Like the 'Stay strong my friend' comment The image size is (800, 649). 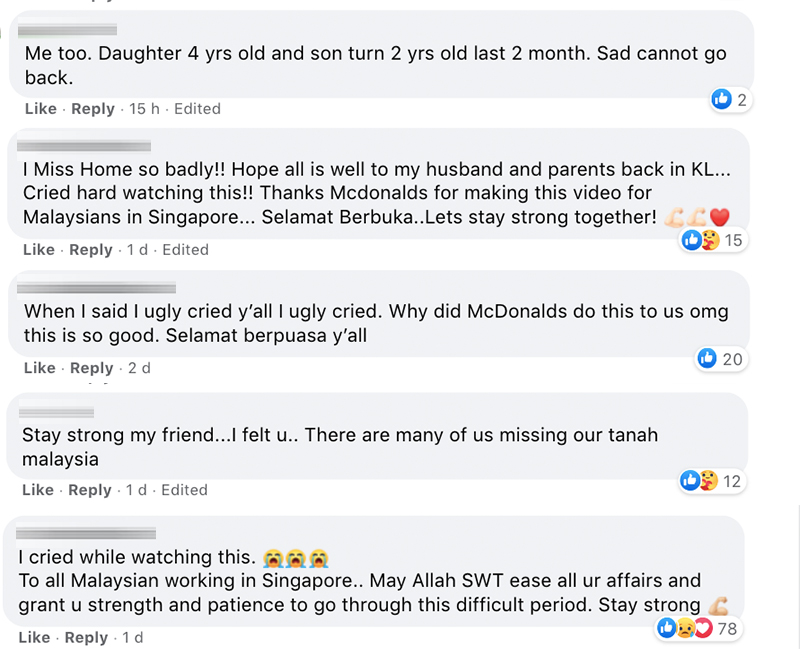(x=38, y=490)
